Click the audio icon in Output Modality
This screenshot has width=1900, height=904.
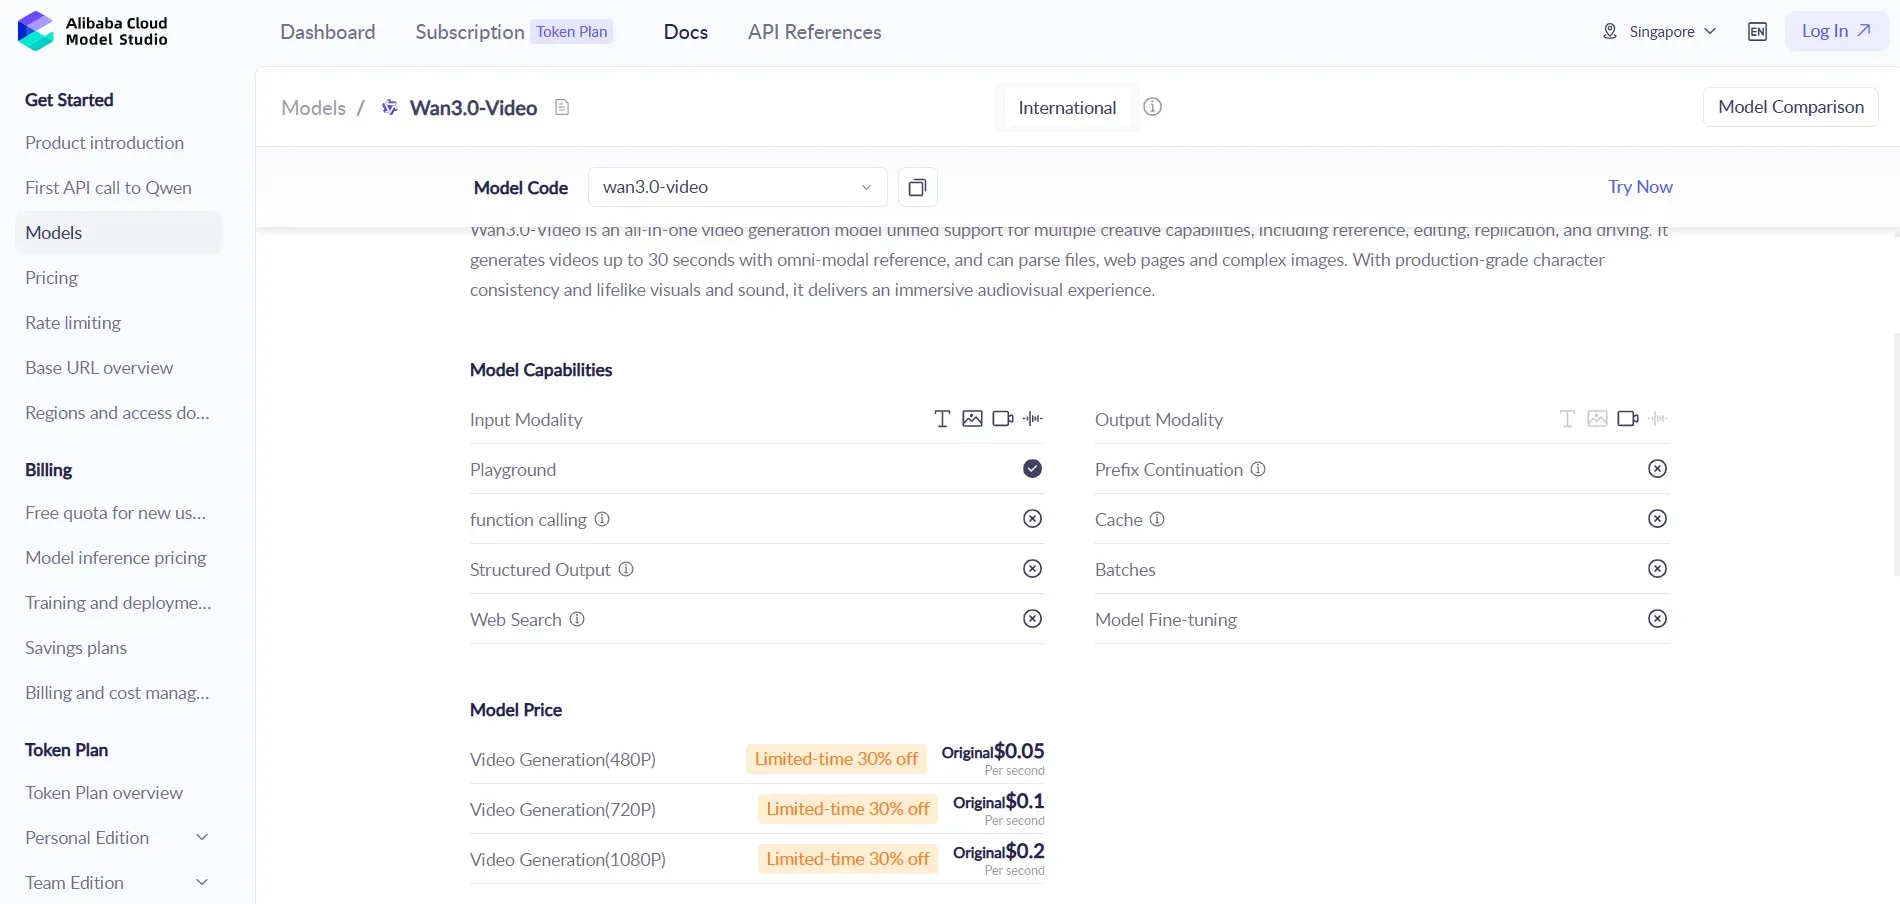(1658, 419)
